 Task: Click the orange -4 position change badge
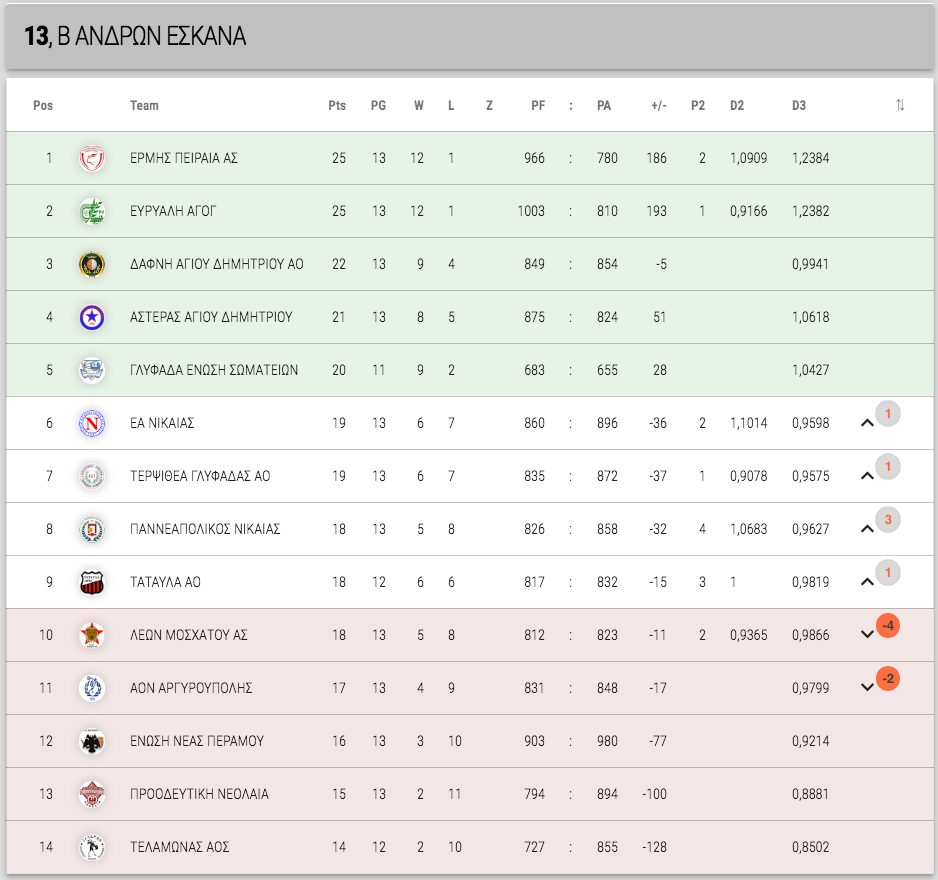(888, 626)
